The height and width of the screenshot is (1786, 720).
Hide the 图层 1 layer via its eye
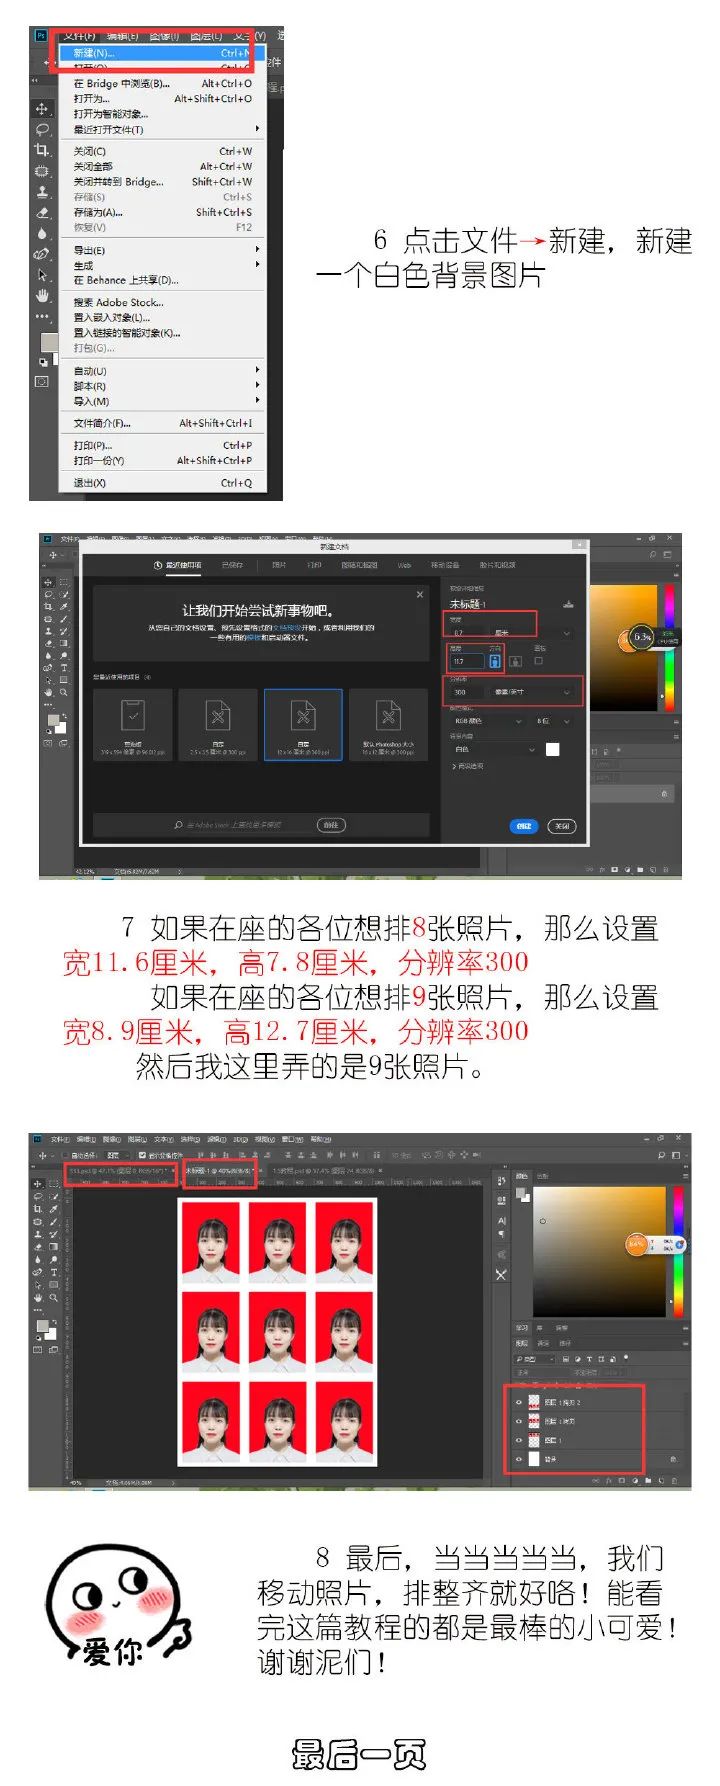(x=518, y=1440)
